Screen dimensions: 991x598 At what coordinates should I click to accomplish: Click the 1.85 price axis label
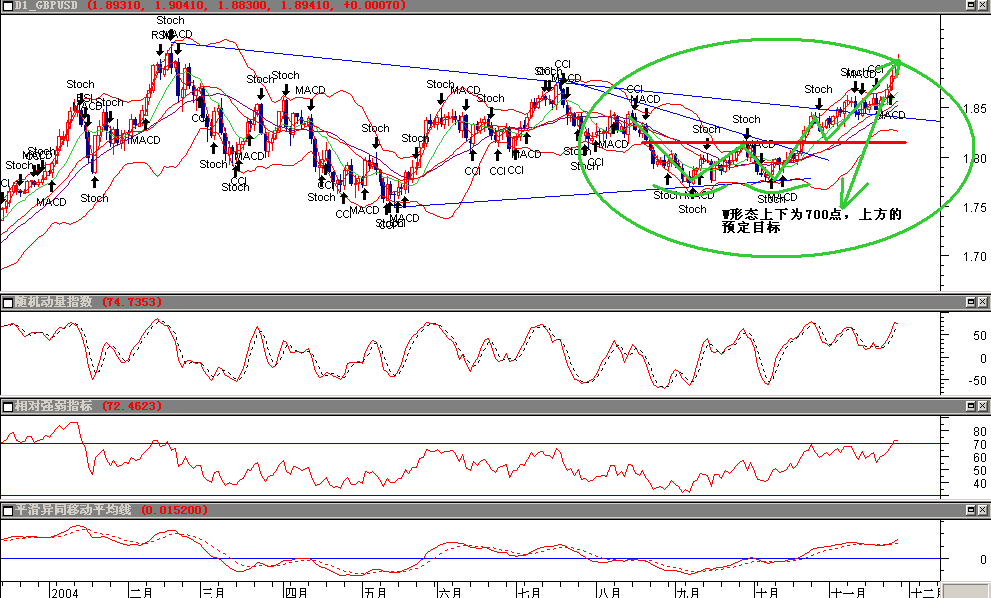[x=974, y=109]
